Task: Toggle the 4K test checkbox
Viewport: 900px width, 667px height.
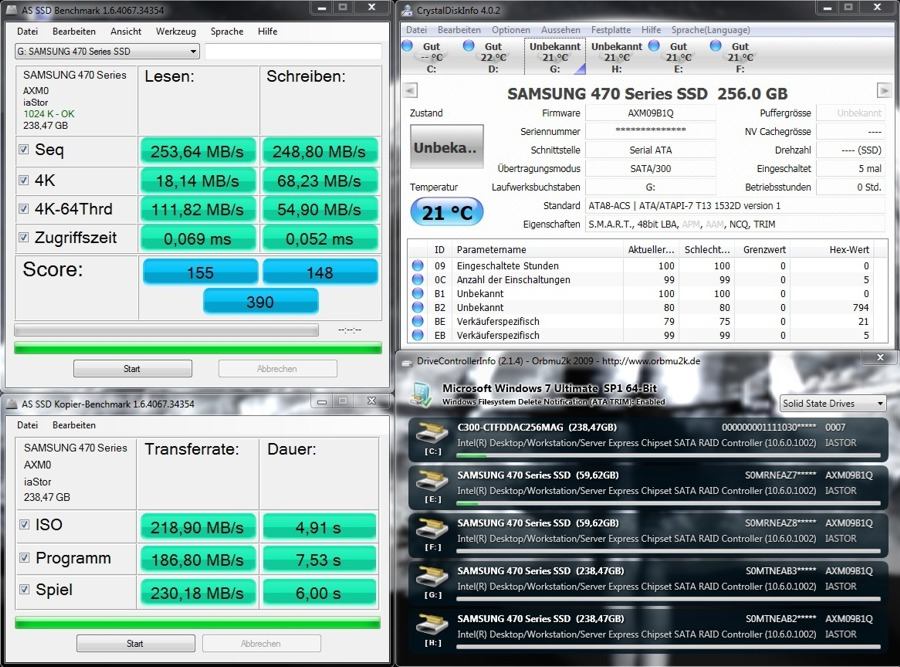Action: pyautogui.click(x=24, y=180)
